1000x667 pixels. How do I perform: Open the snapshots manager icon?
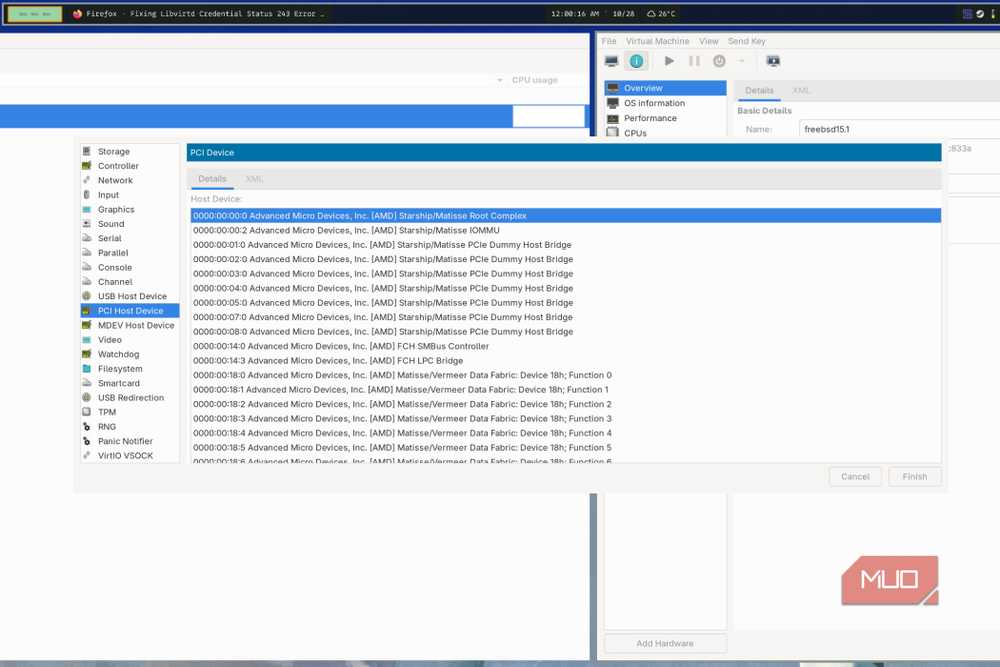(773, 61)
